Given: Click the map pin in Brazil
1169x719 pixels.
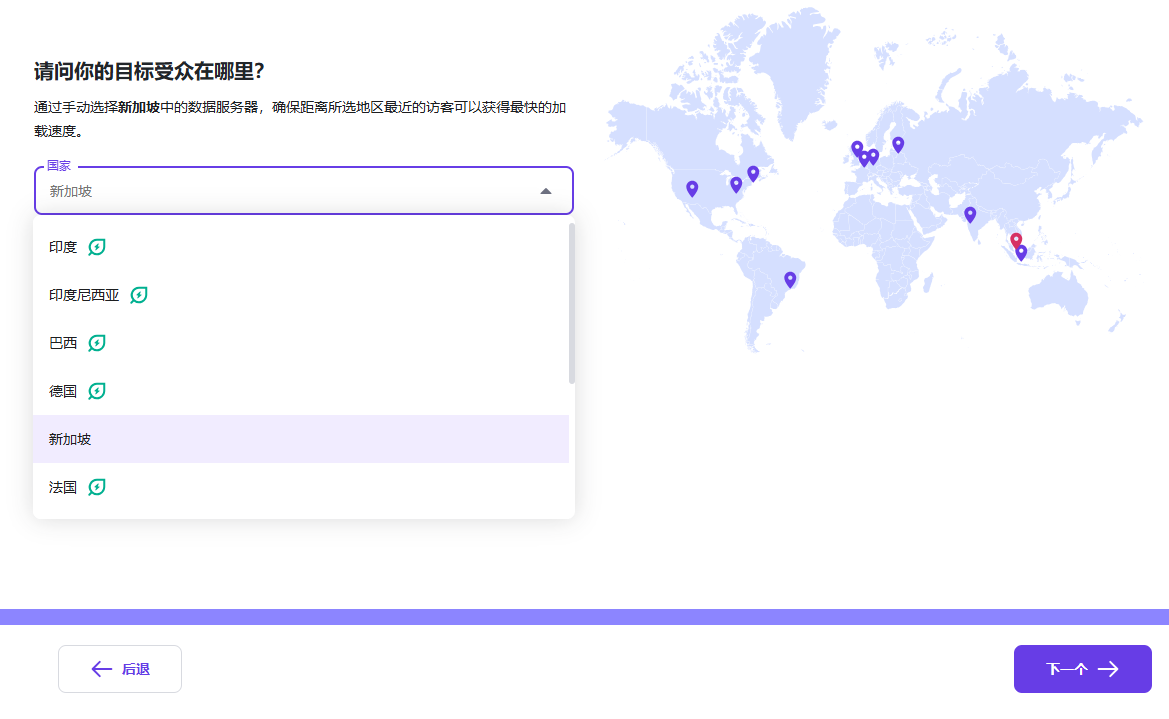Looking at the screenshot, I should [x=790, y=279].
